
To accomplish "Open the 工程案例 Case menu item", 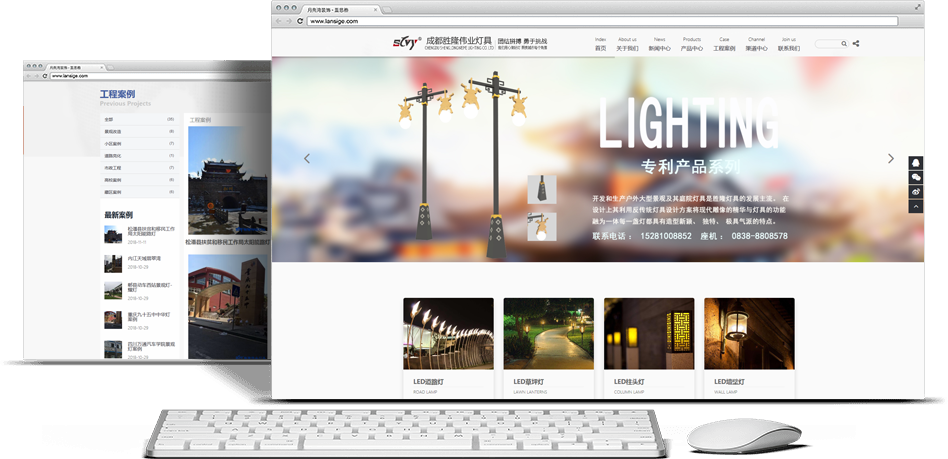I will tap(724, 44).
